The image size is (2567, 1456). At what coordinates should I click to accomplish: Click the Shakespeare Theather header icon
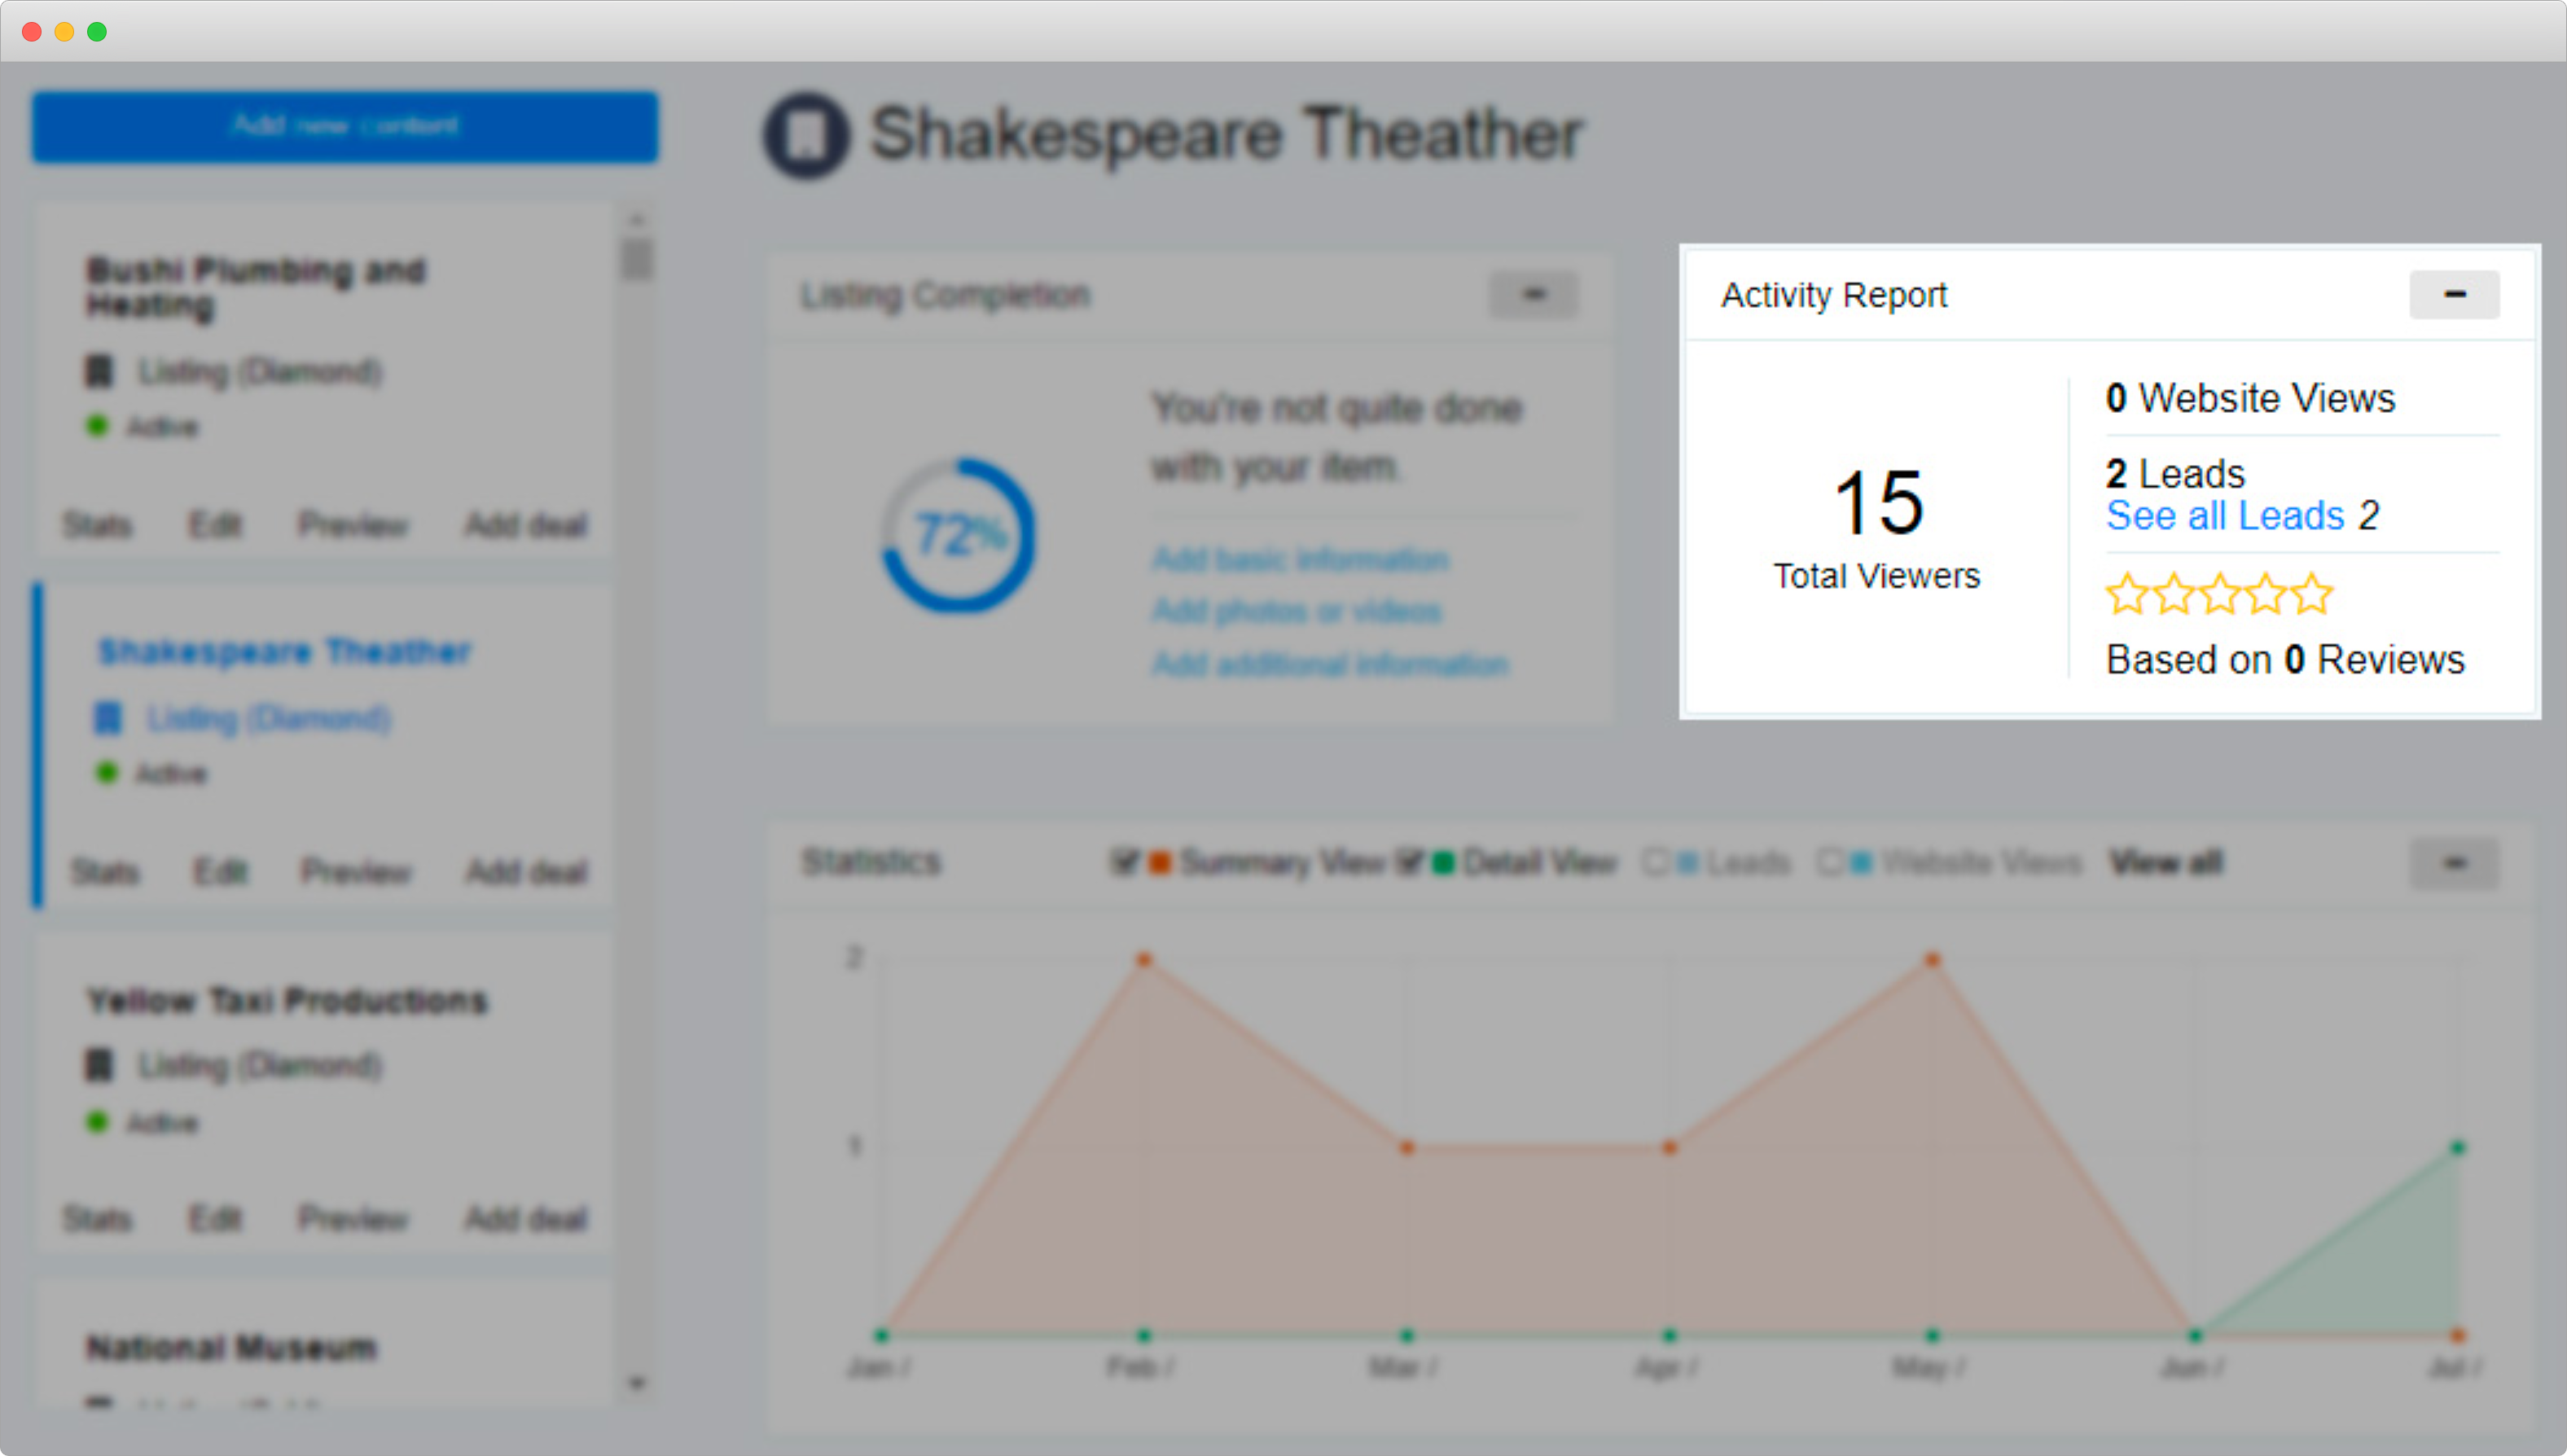(x=807, y=135)
